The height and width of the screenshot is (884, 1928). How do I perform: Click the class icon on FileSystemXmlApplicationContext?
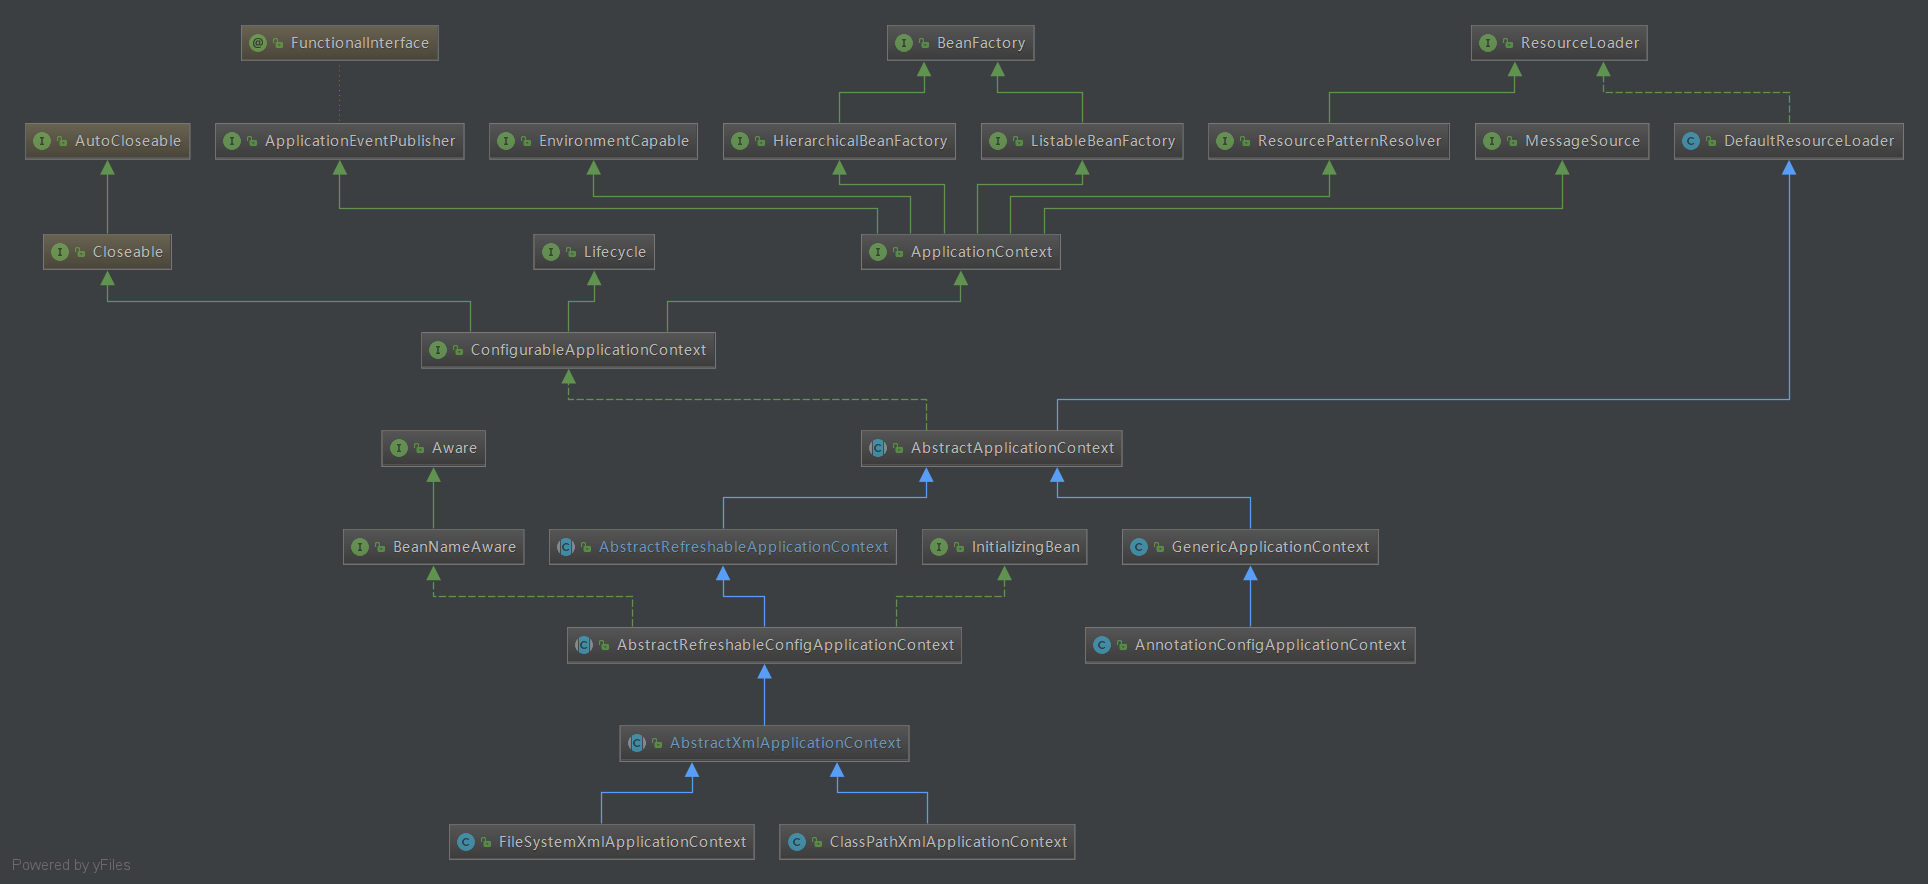point(466,842)
